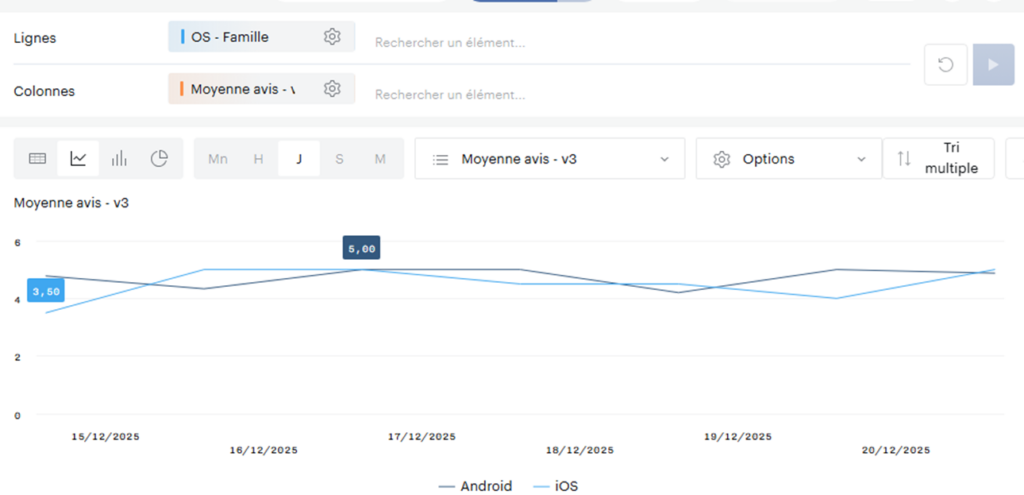This screenshot has width=1024, height=495.
Task: Select the H hourly granularity
Action: click(258, 159)
